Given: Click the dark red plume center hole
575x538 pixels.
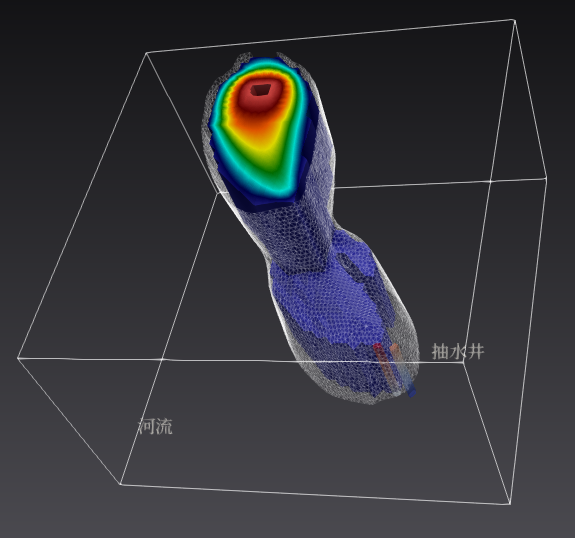Looking at the screenshot, I should click(x=261, y=89).
